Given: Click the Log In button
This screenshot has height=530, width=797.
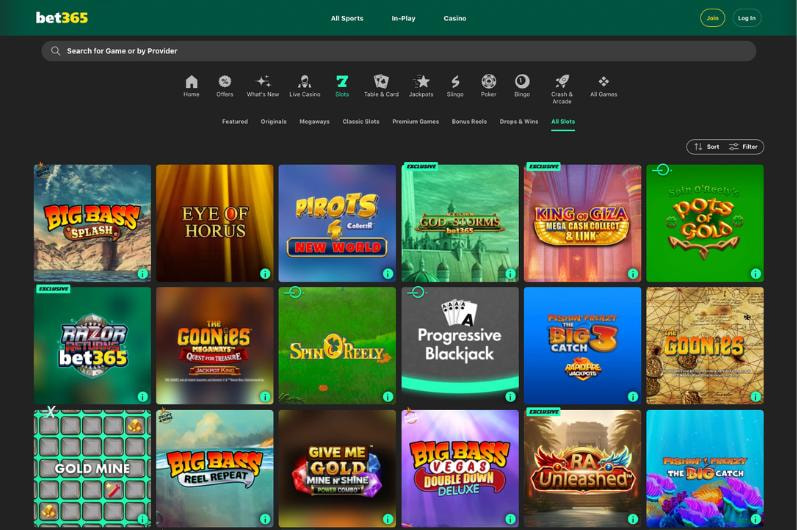Looking at the screenshot, I should [747, 18].
